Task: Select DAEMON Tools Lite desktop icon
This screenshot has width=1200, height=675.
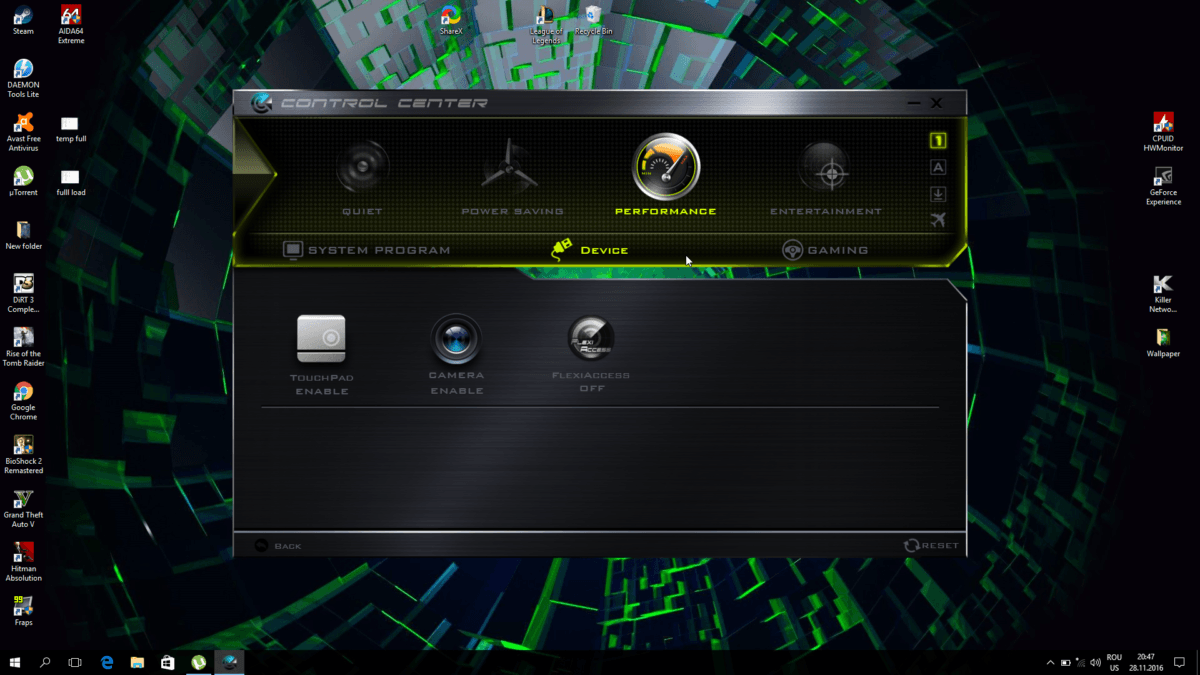Action: pos(23,78)
